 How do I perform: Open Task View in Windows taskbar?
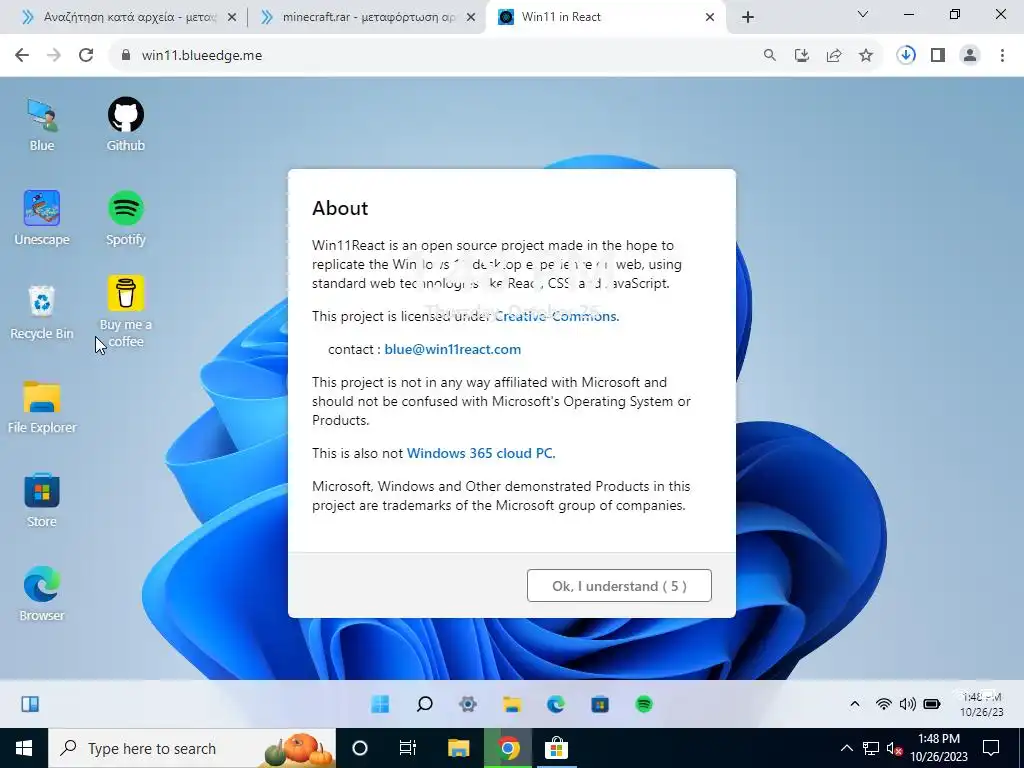coord(408,748)
